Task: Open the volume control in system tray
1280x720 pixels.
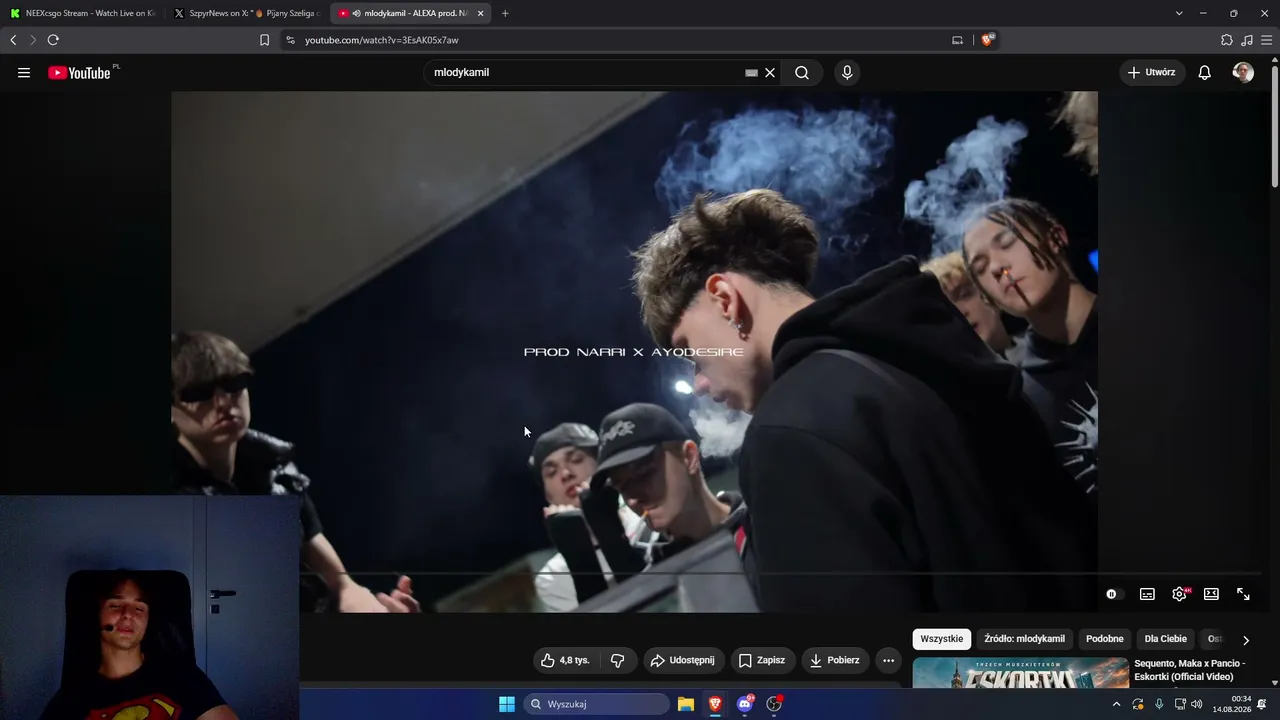Action: coord(1197,704)
